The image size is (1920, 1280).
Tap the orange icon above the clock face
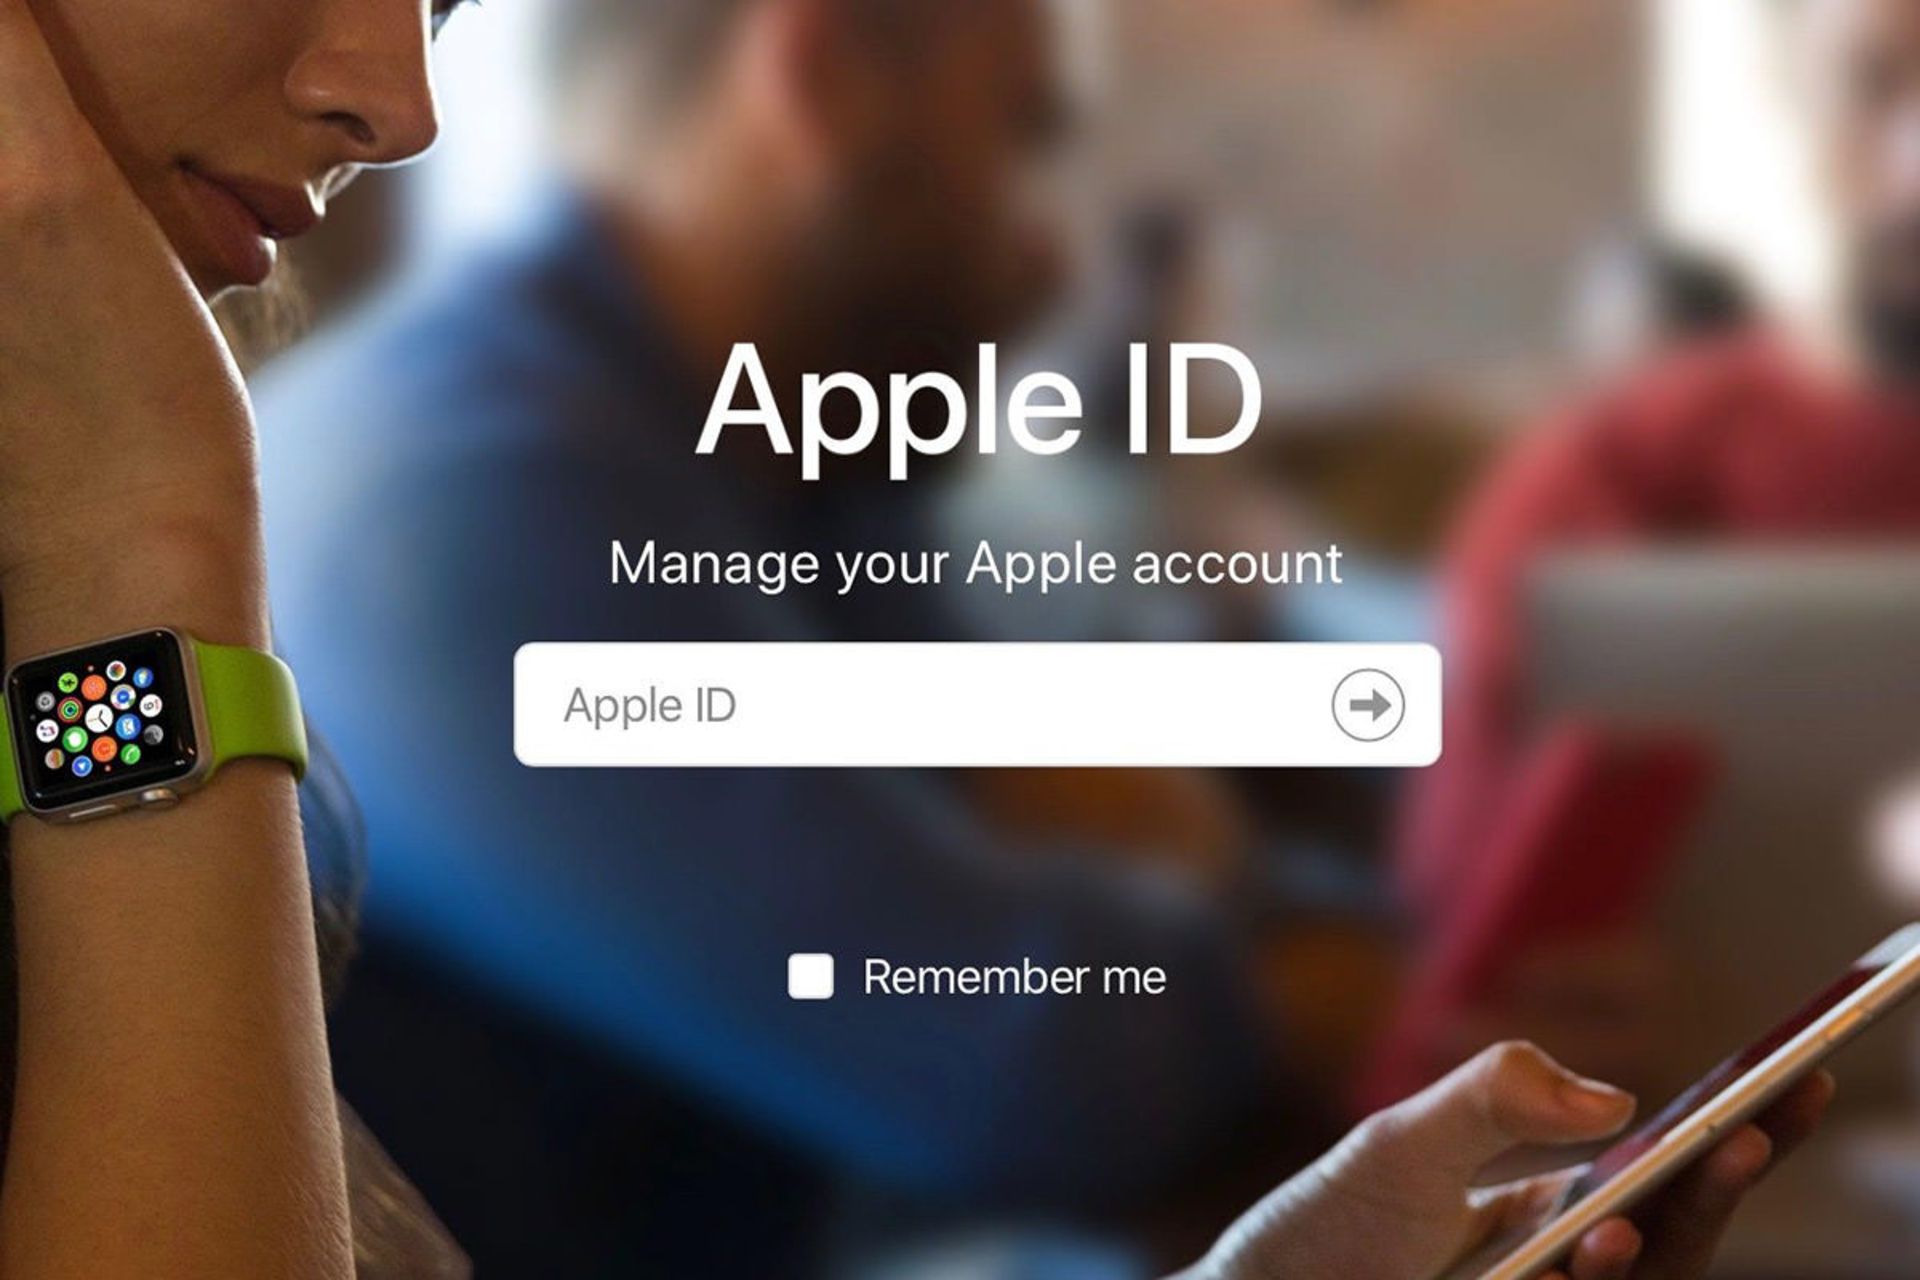(94, 687)
